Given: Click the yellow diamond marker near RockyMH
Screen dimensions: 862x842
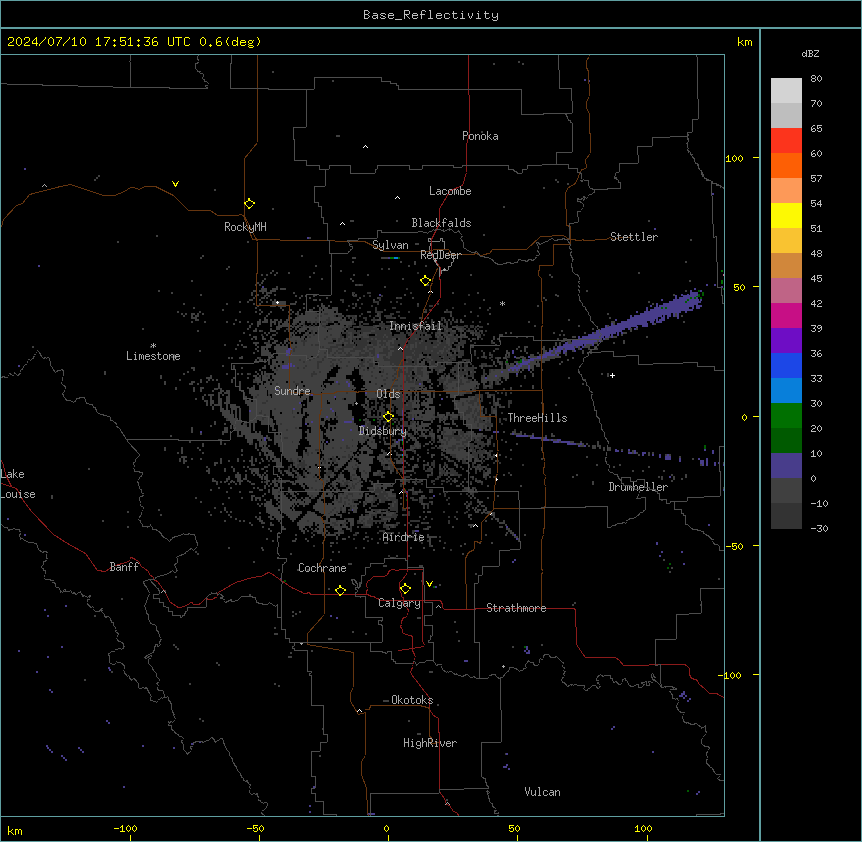Looking at the screenshot, I should coord(249,204).
